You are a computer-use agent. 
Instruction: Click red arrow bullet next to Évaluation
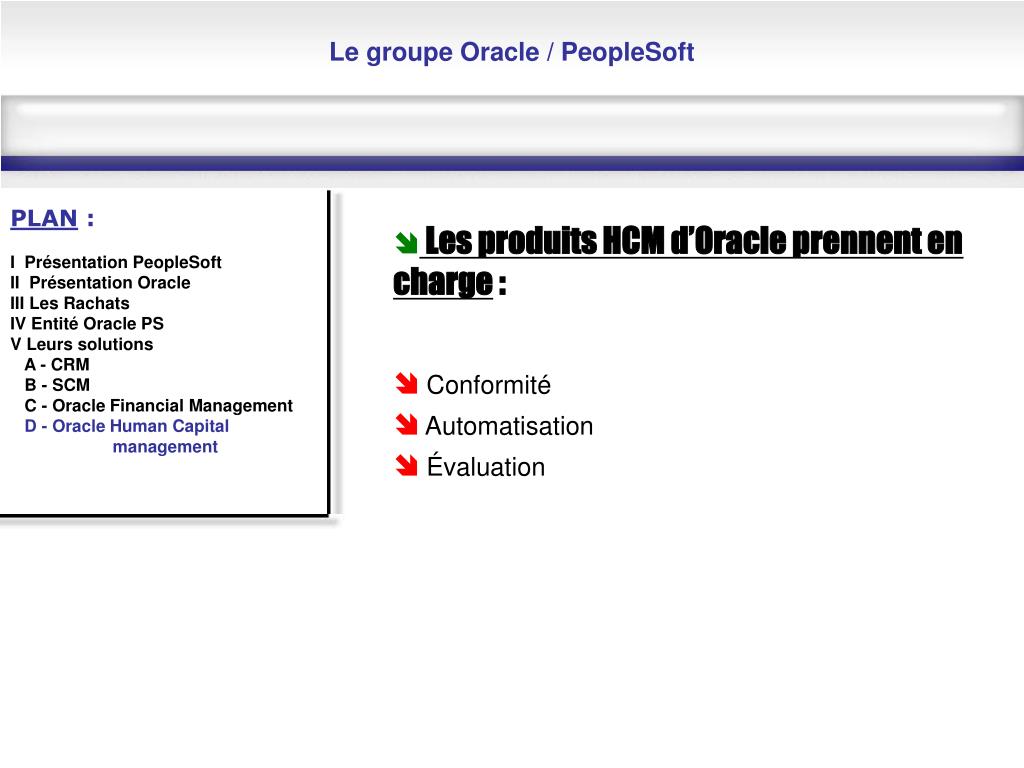406,466
